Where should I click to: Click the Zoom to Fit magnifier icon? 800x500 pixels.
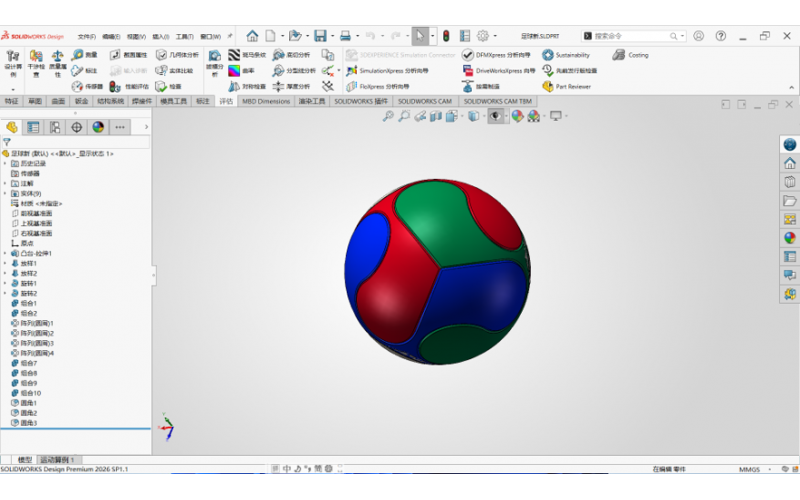(x=388, y=116)
